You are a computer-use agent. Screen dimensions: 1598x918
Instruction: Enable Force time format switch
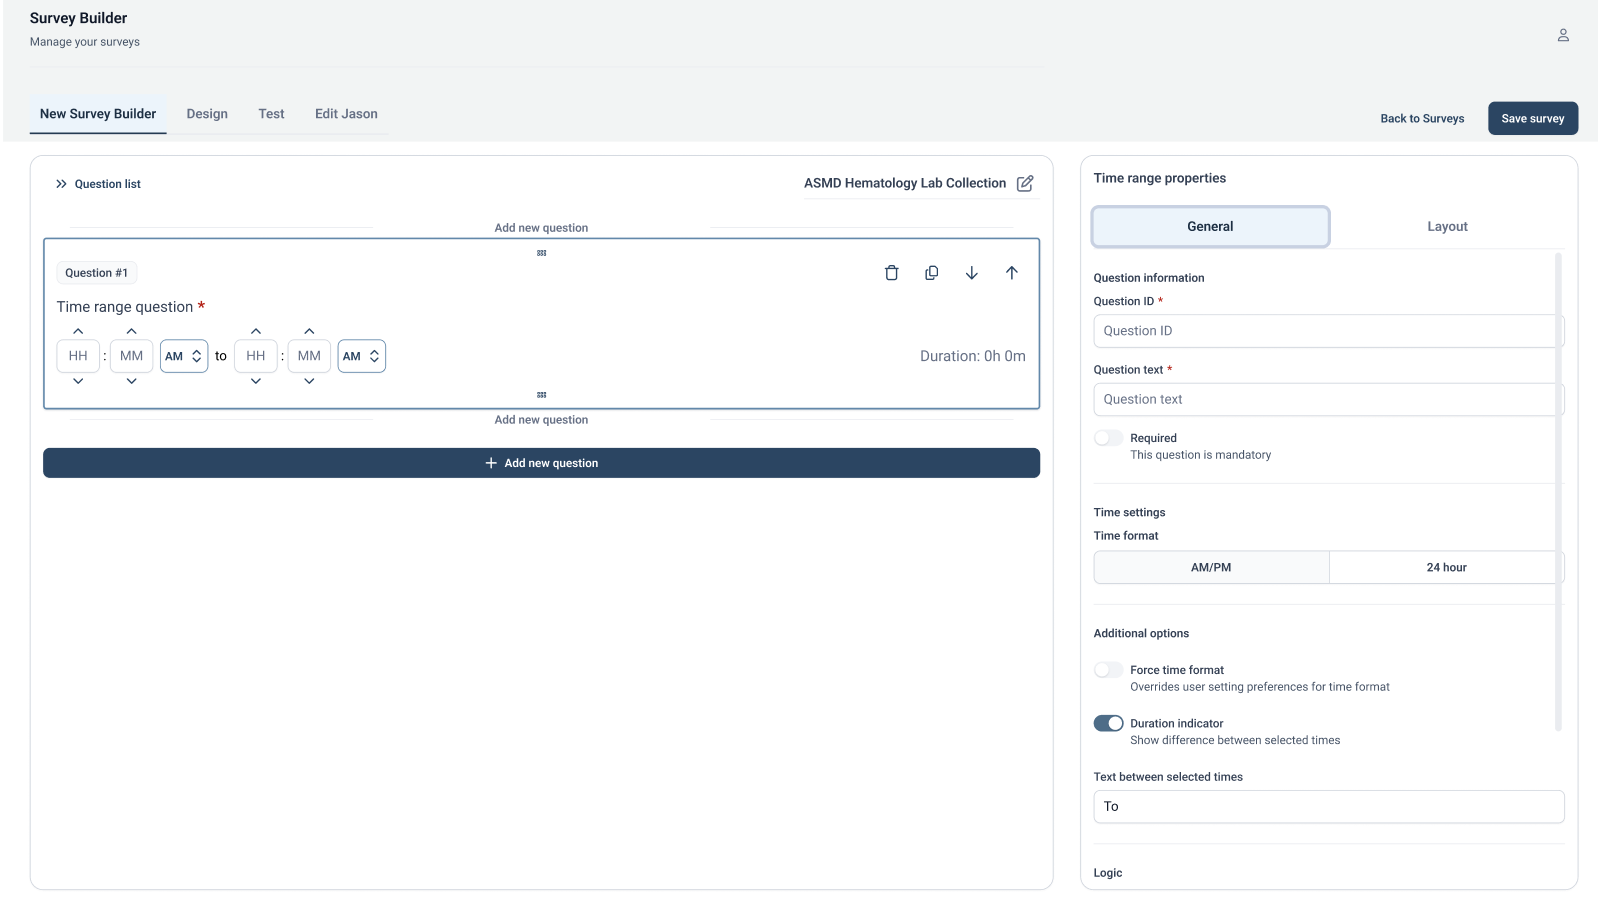1108,670
